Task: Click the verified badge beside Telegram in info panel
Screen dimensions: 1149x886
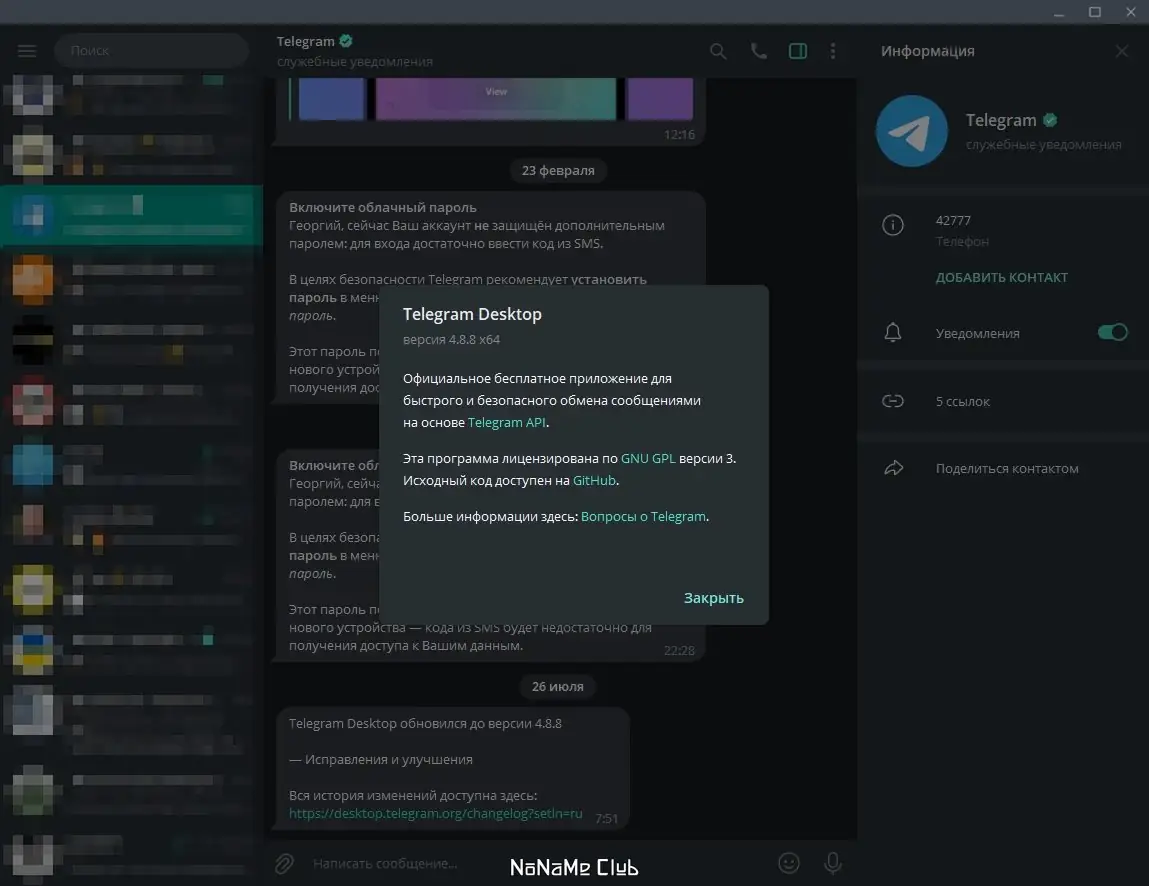Action: tap(1050, 119)
